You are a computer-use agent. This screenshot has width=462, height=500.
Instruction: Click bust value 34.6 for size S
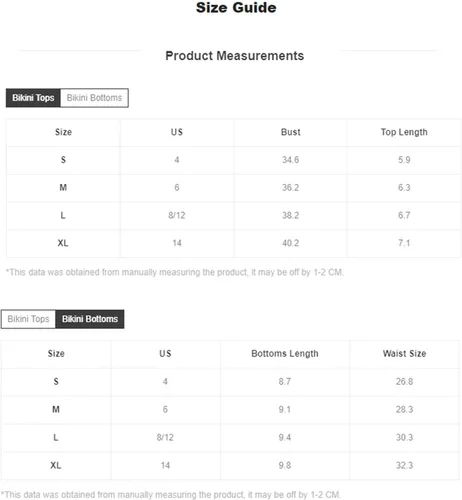click(x=290, y=160)
